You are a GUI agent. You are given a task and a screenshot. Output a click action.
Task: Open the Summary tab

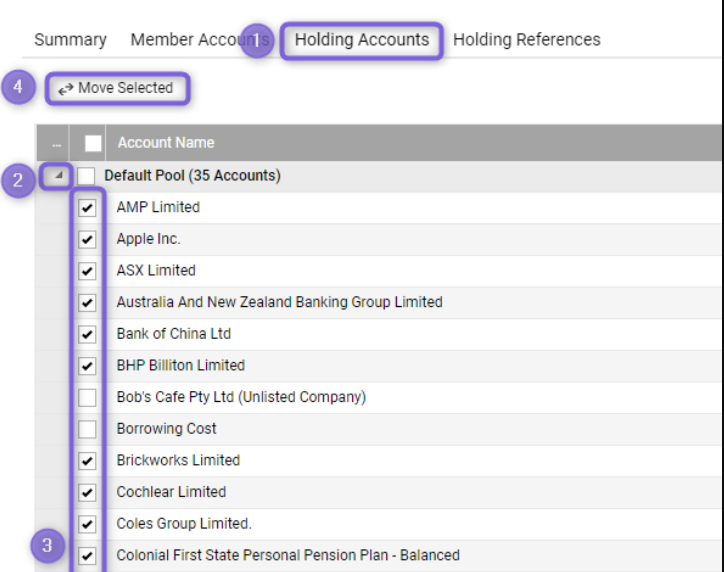[x=70, y=40]
